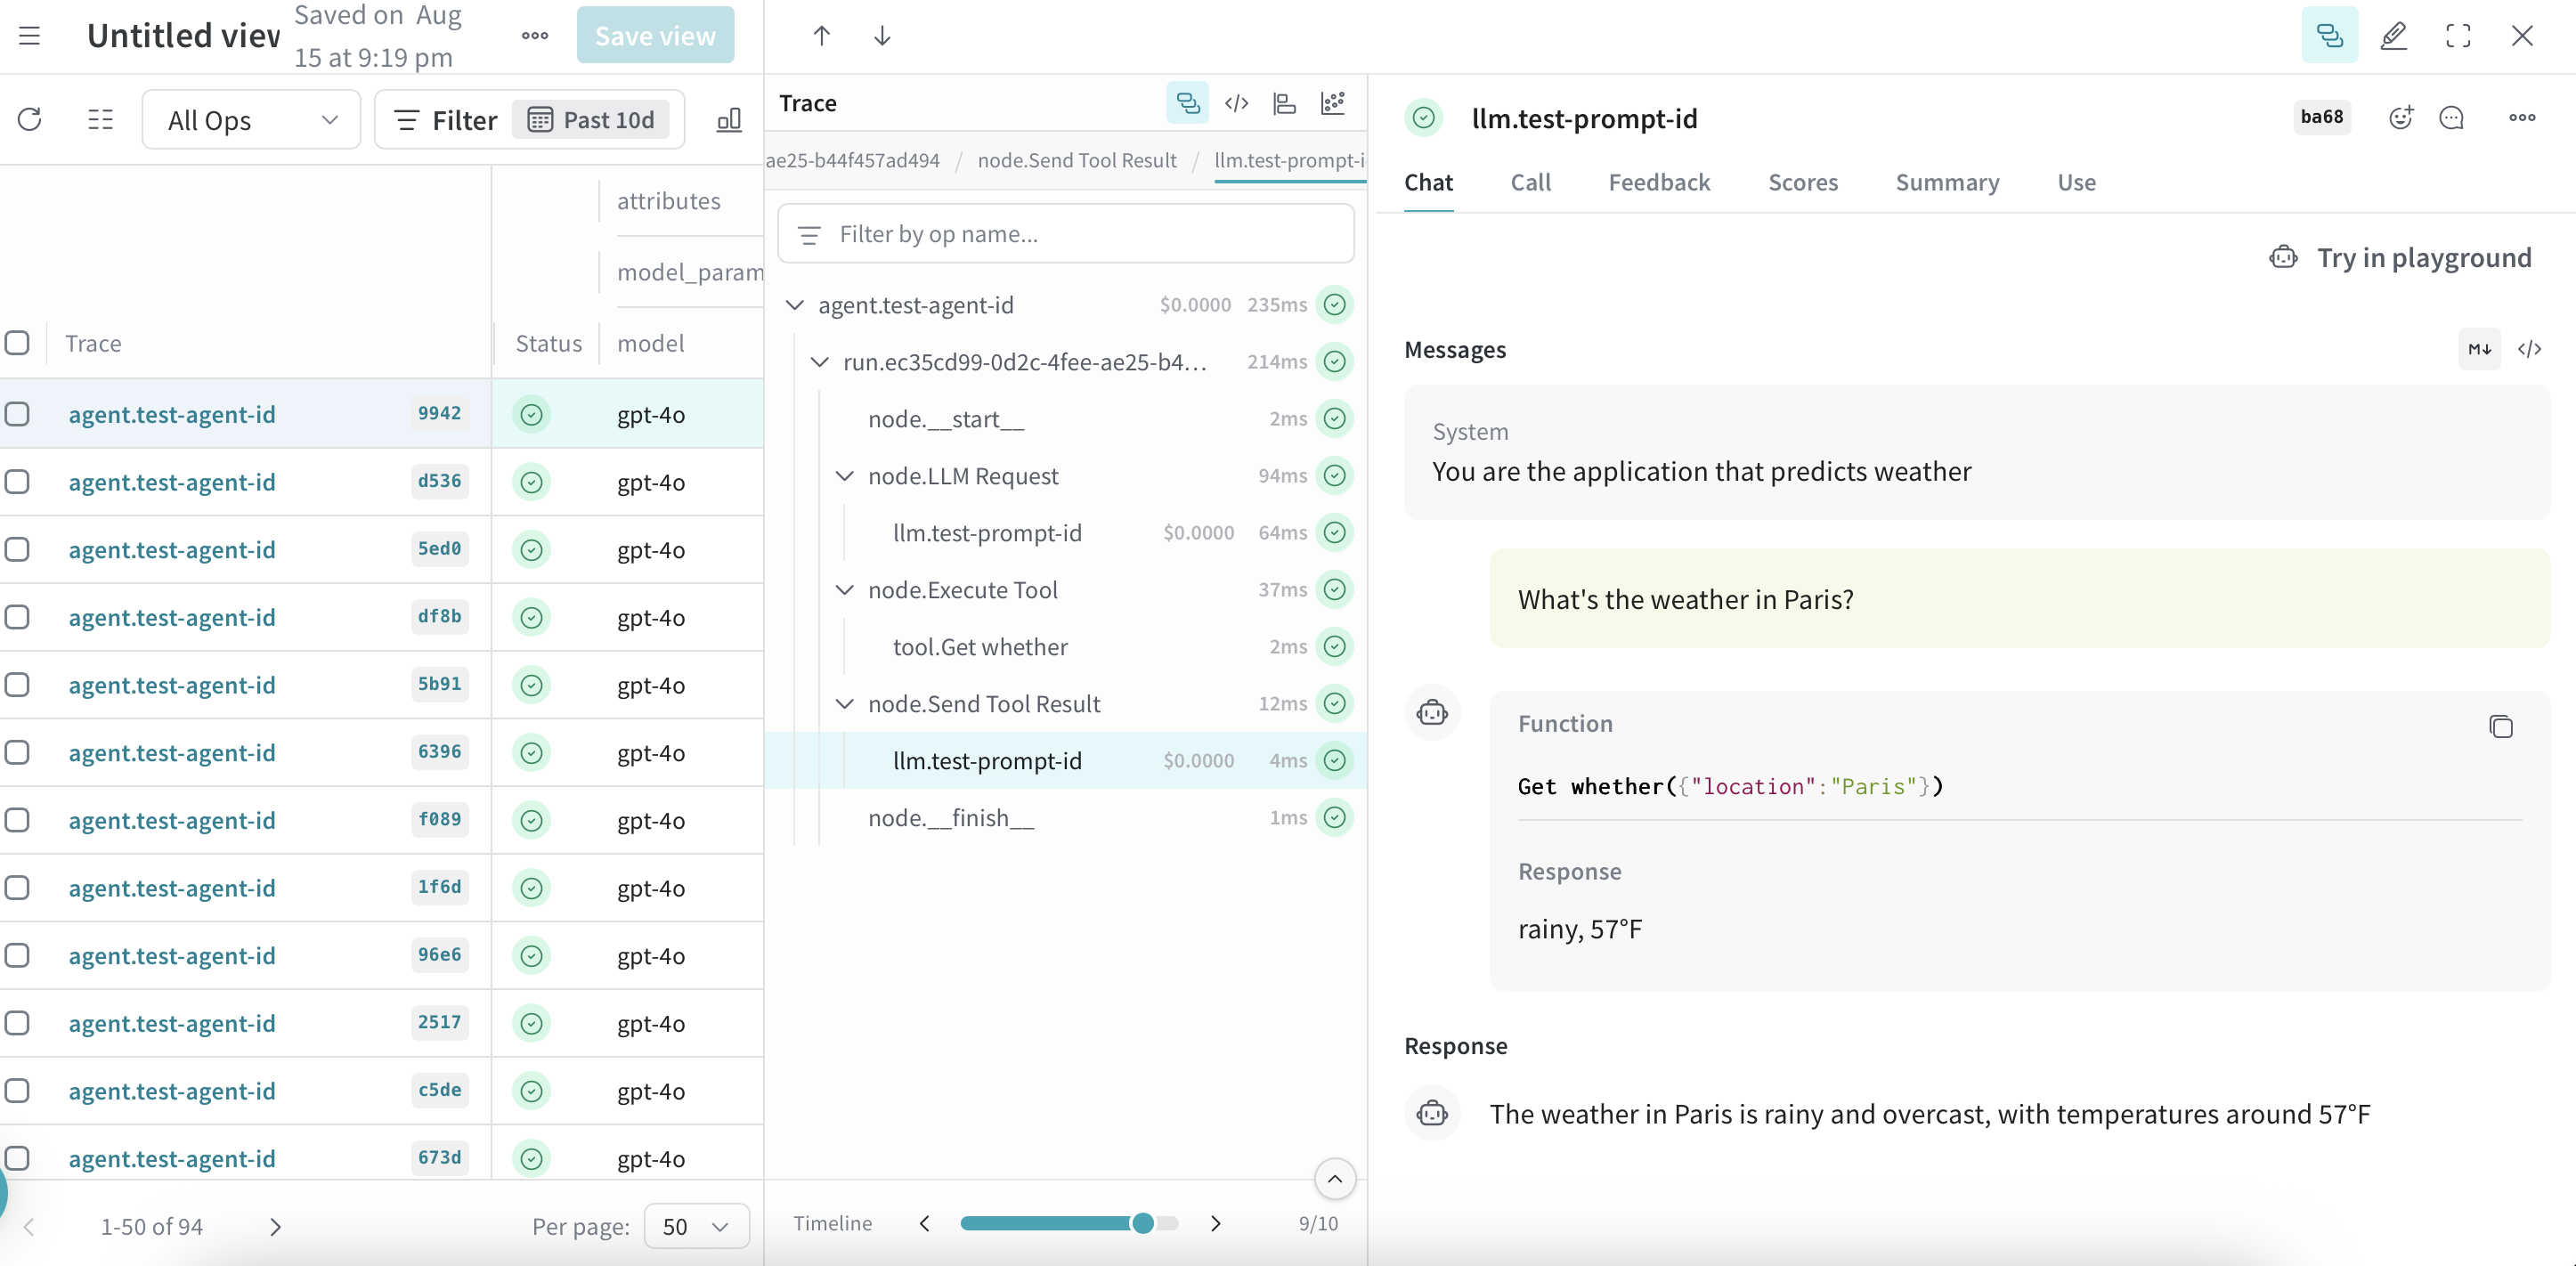Viewport: 2576px width, 1266px height.
Task: Select checkbox for trace df8b
Action: [x=17, y=617]
